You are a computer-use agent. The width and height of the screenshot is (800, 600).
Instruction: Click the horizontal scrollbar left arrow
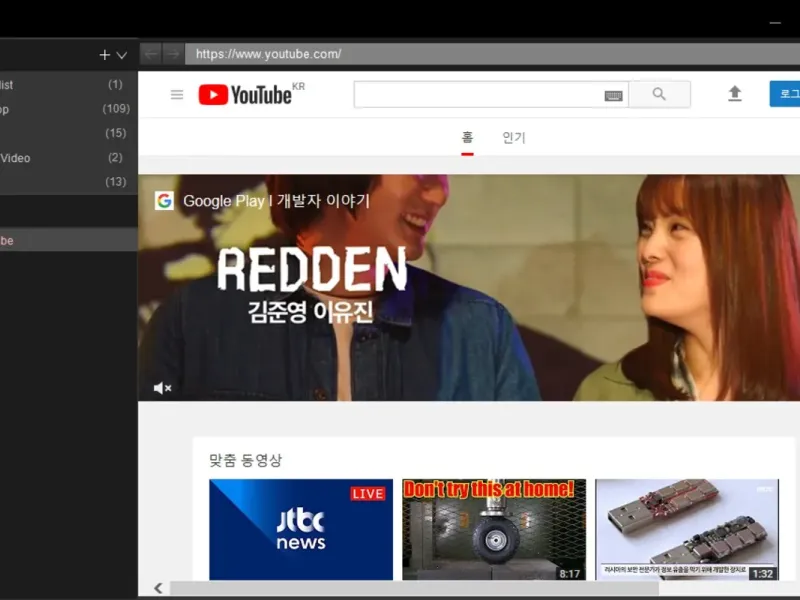point(159,588)
